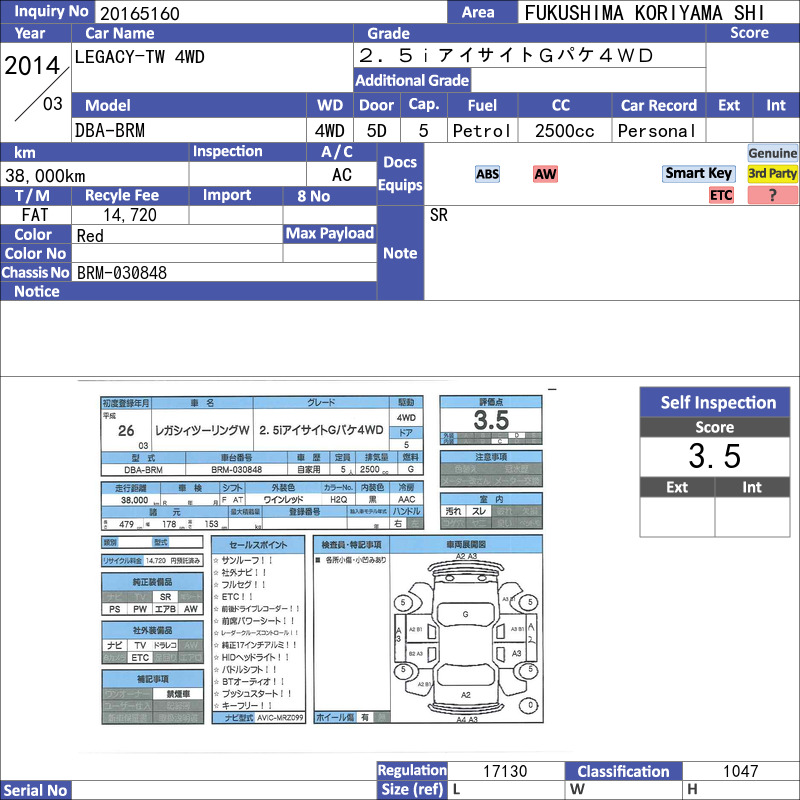Click the vehicle damage diagram in the sheet
The width and height of the screenshot is (800, 800).
tap(466, 636)
